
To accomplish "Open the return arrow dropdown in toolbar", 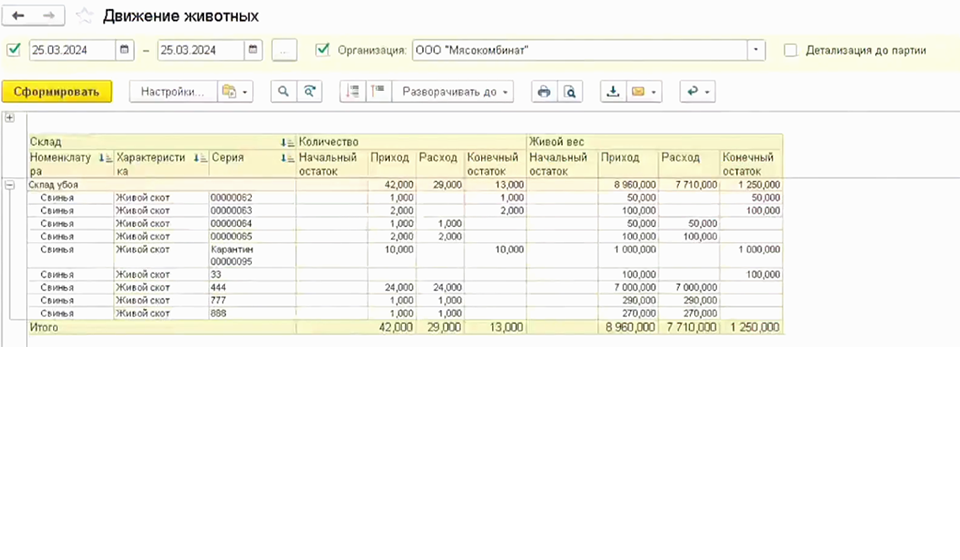I will (697, 92).
